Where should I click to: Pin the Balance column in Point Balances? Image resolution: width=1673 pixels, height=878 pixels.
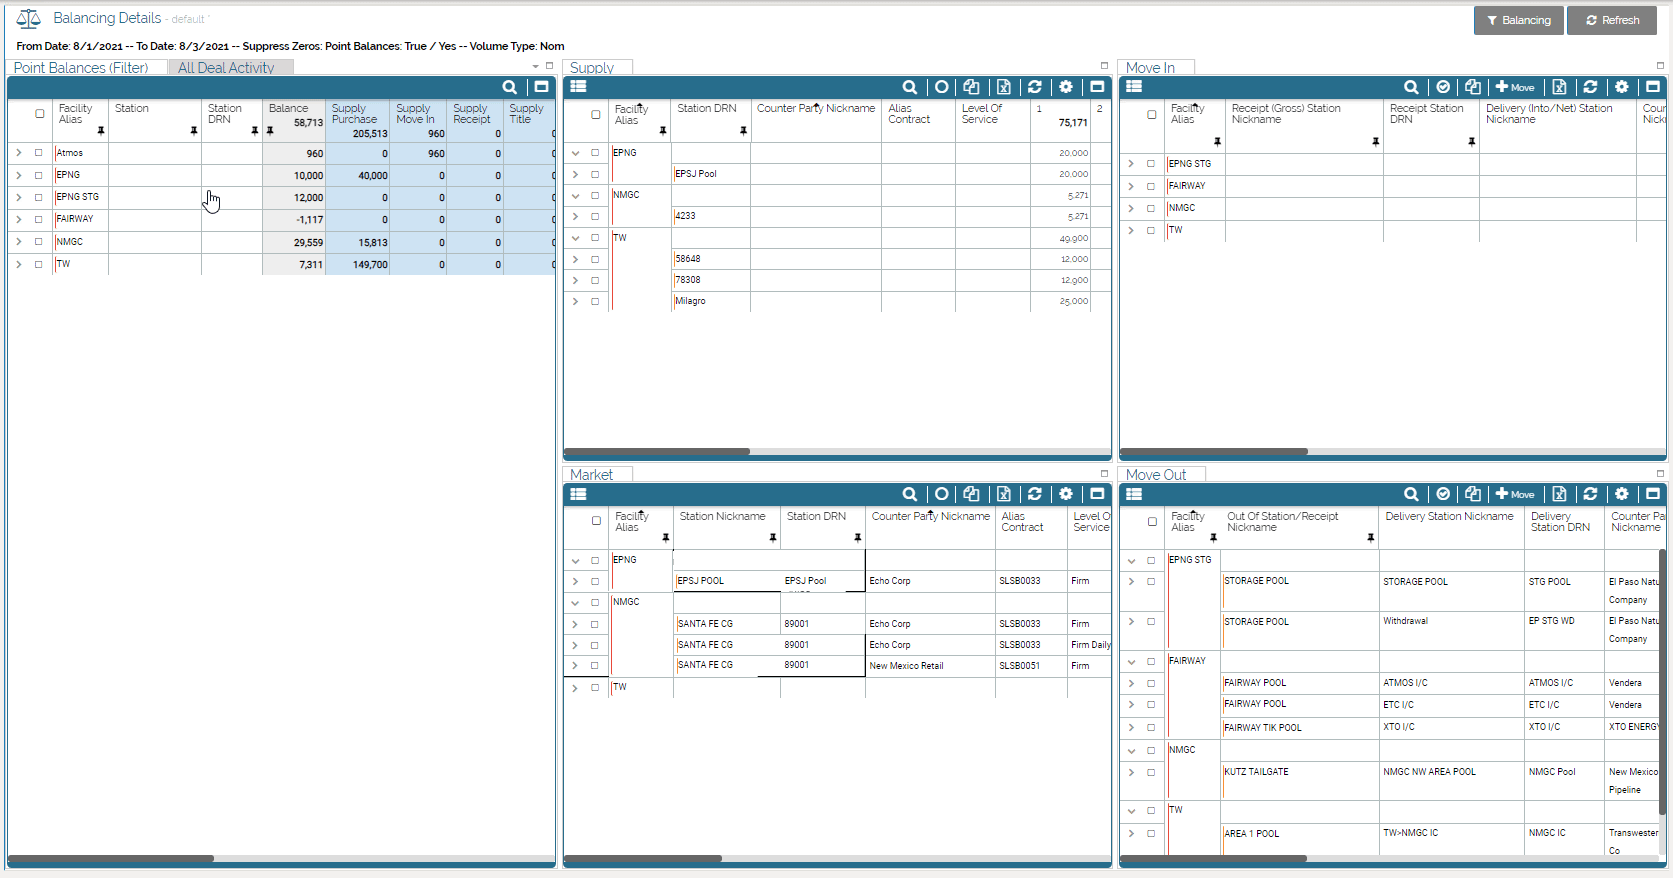(x=270, y=131)
